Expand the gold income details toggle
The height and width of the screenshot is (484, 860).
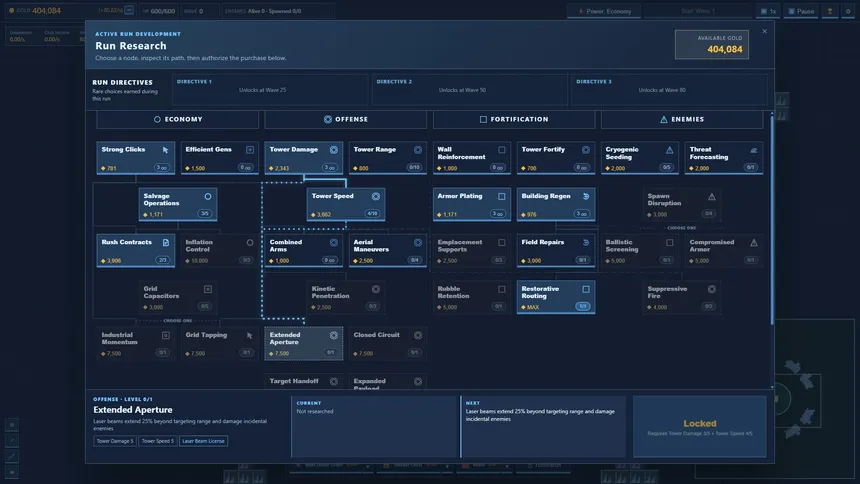tap(129, 10)
